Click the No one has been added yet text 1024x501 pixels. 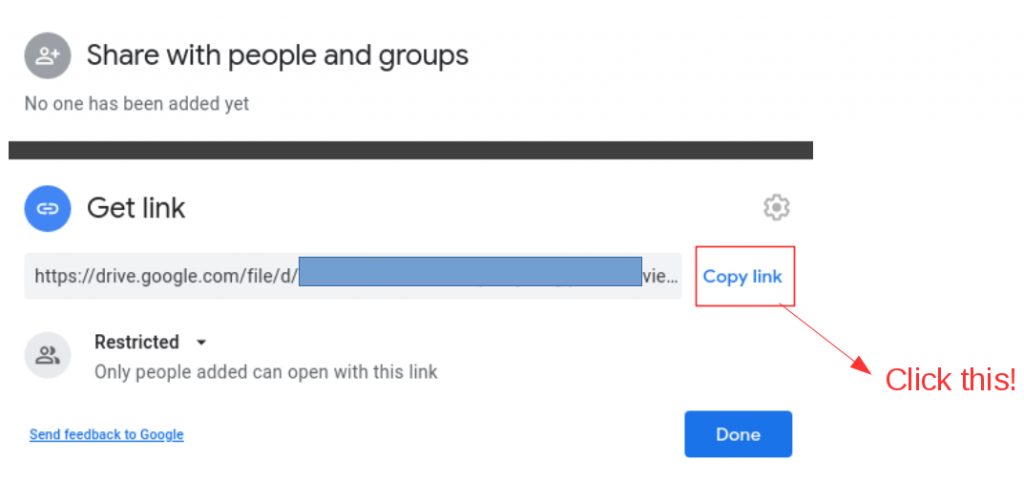(136, 104)
